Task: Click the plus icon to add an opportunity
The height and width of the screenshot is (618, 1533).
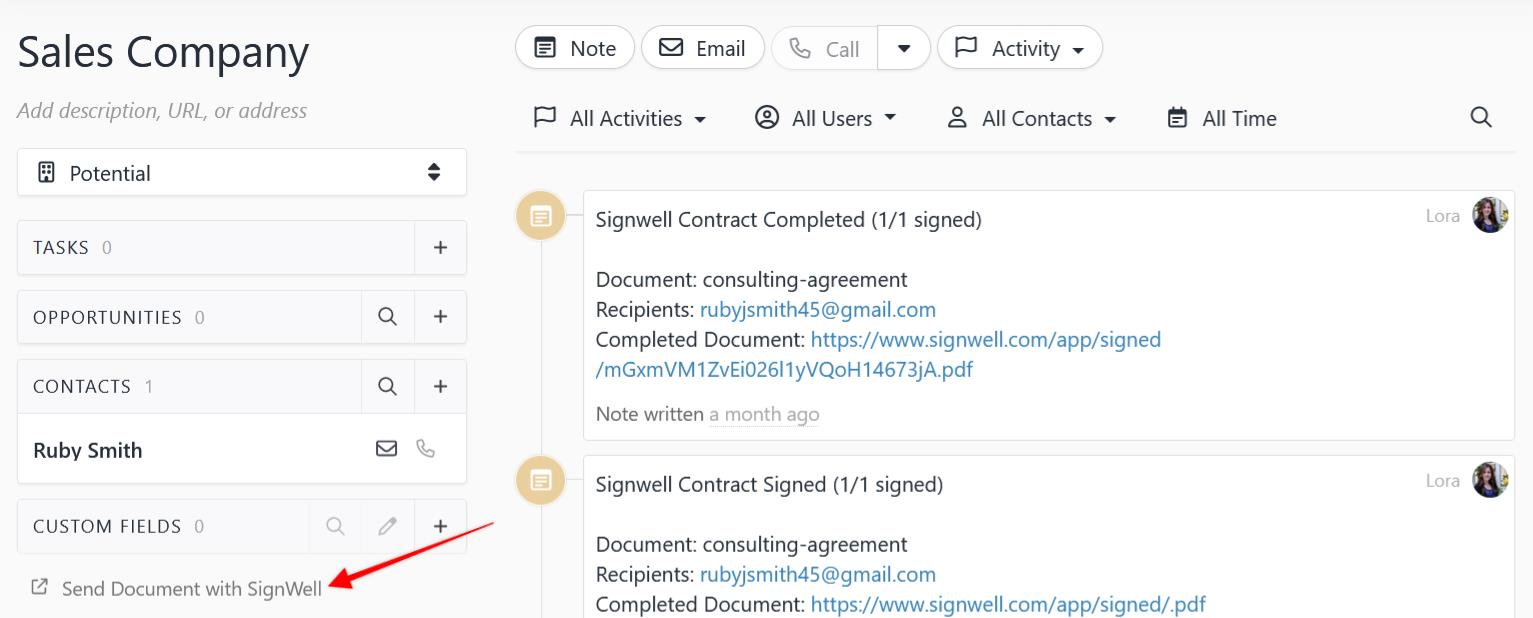Action: (440, 317)
